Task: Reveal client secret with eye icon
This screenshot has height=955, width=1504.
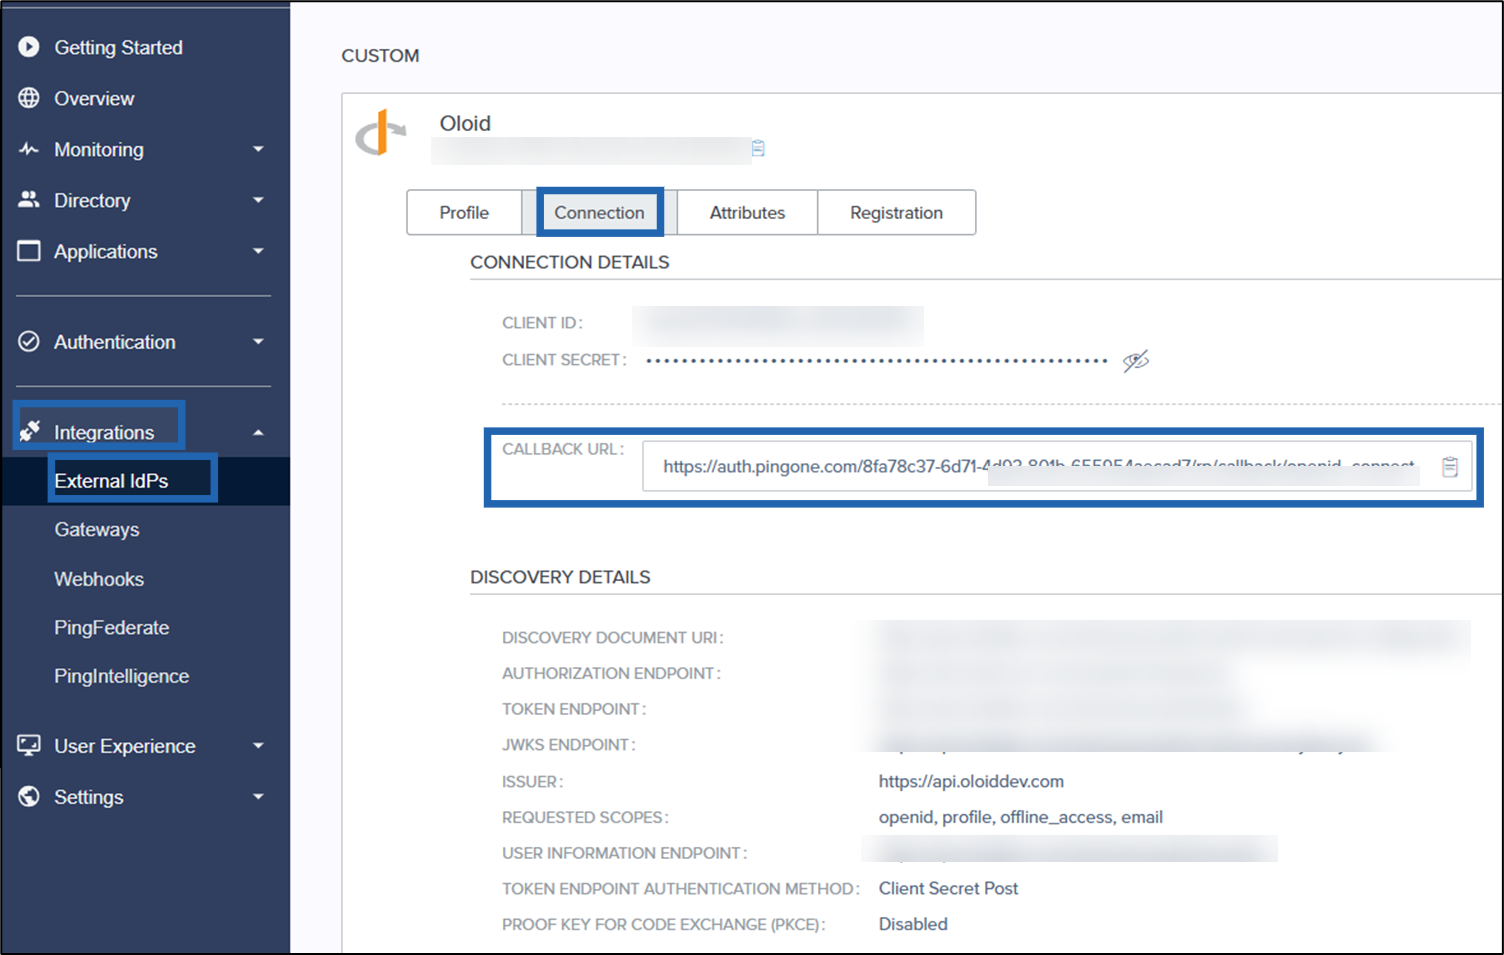Action: coord(1135,361)
